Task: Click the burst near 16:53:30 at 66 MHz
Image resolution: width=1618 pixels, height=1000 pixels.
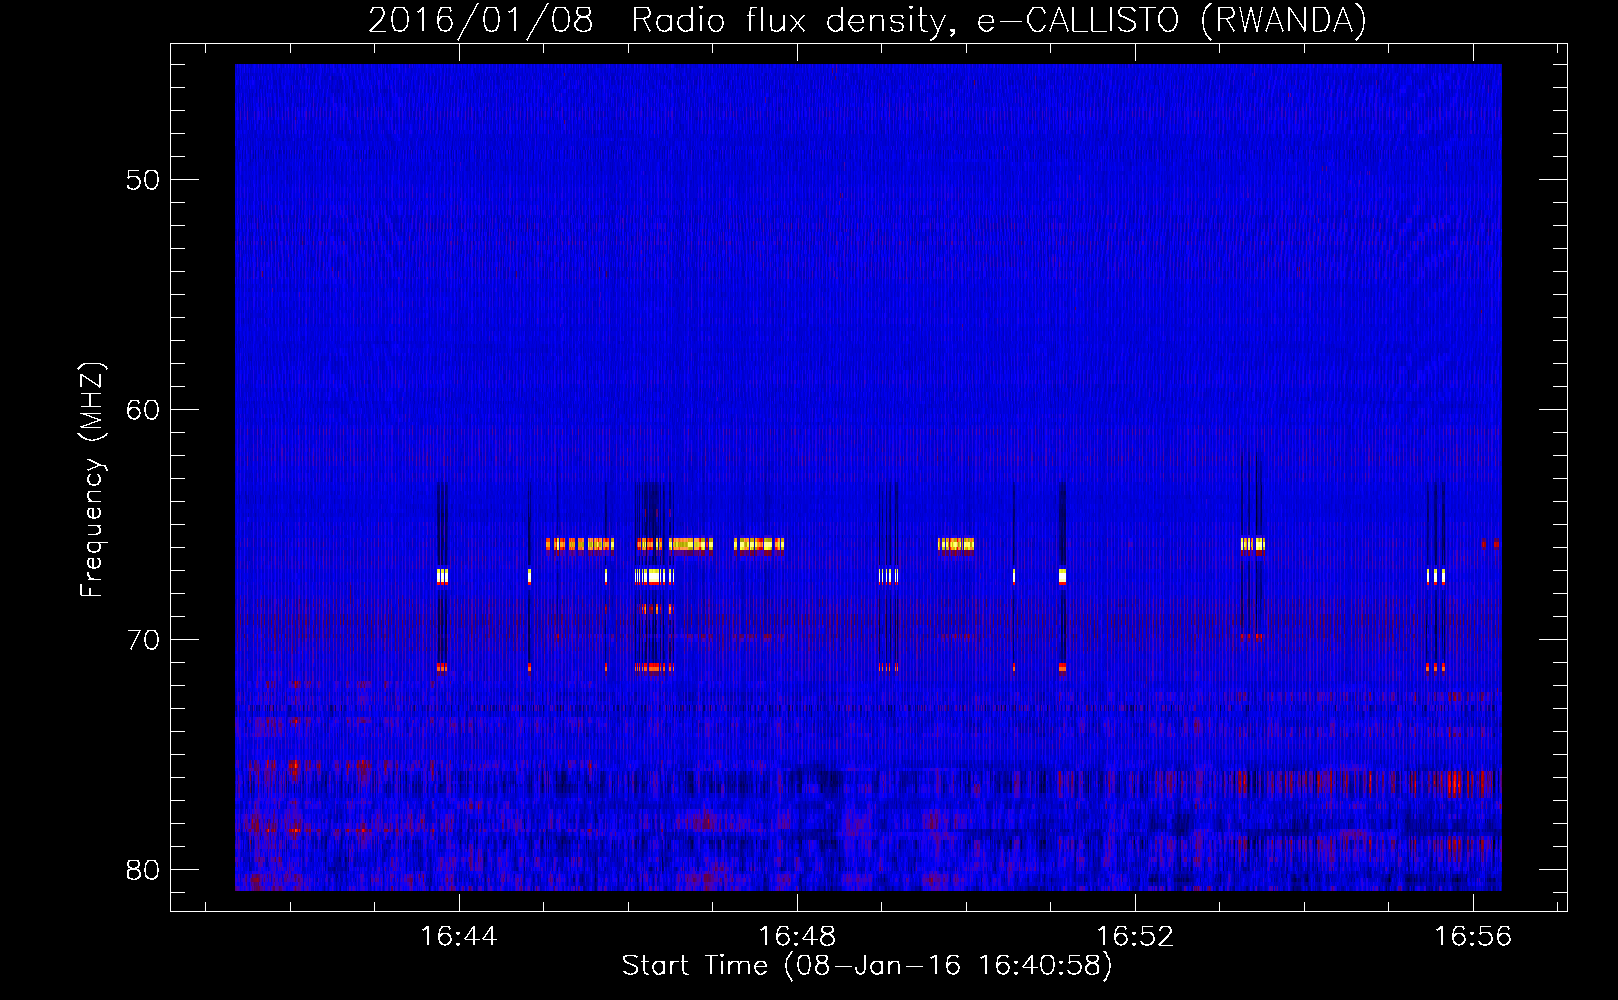Action: [x=1253, y=545]
